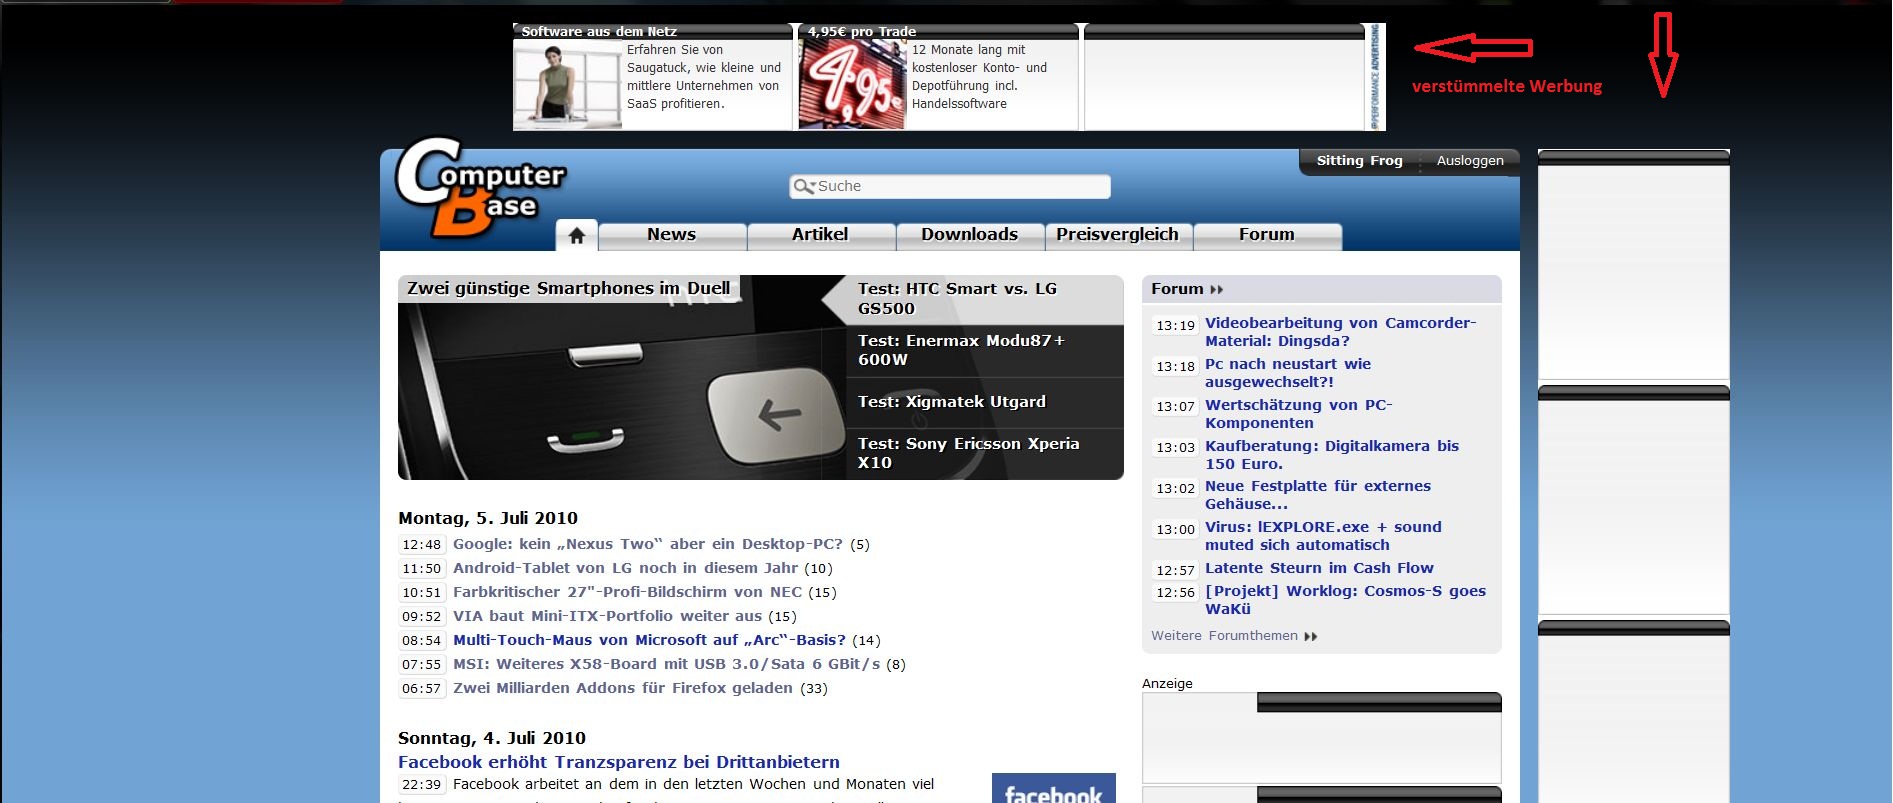Click the 22:39 Facebook article timestamp
This screenshot has height=803, width=1893.
point(422,785)
